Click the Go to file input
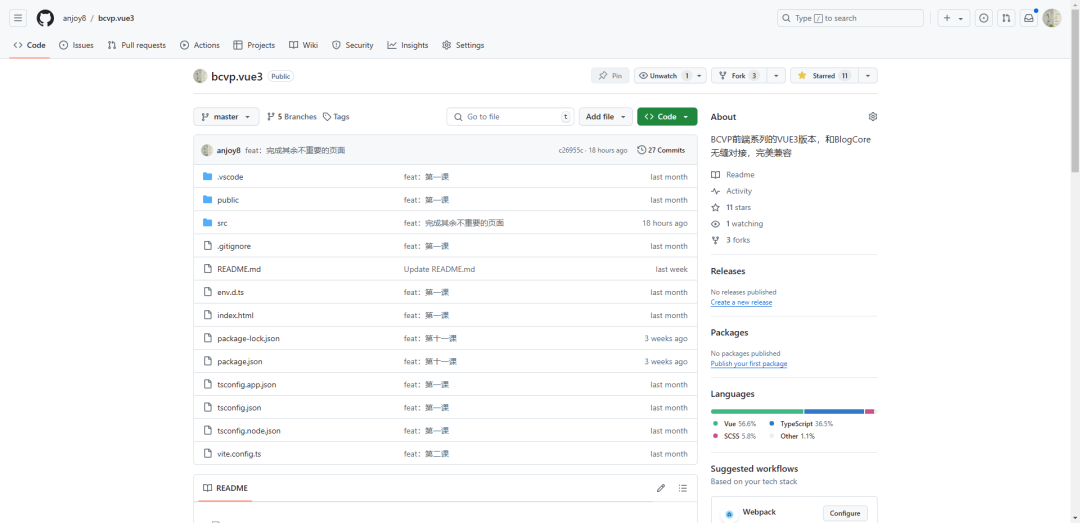The height and width of the screenshot is (523, 1080). (x=510, y=116)
